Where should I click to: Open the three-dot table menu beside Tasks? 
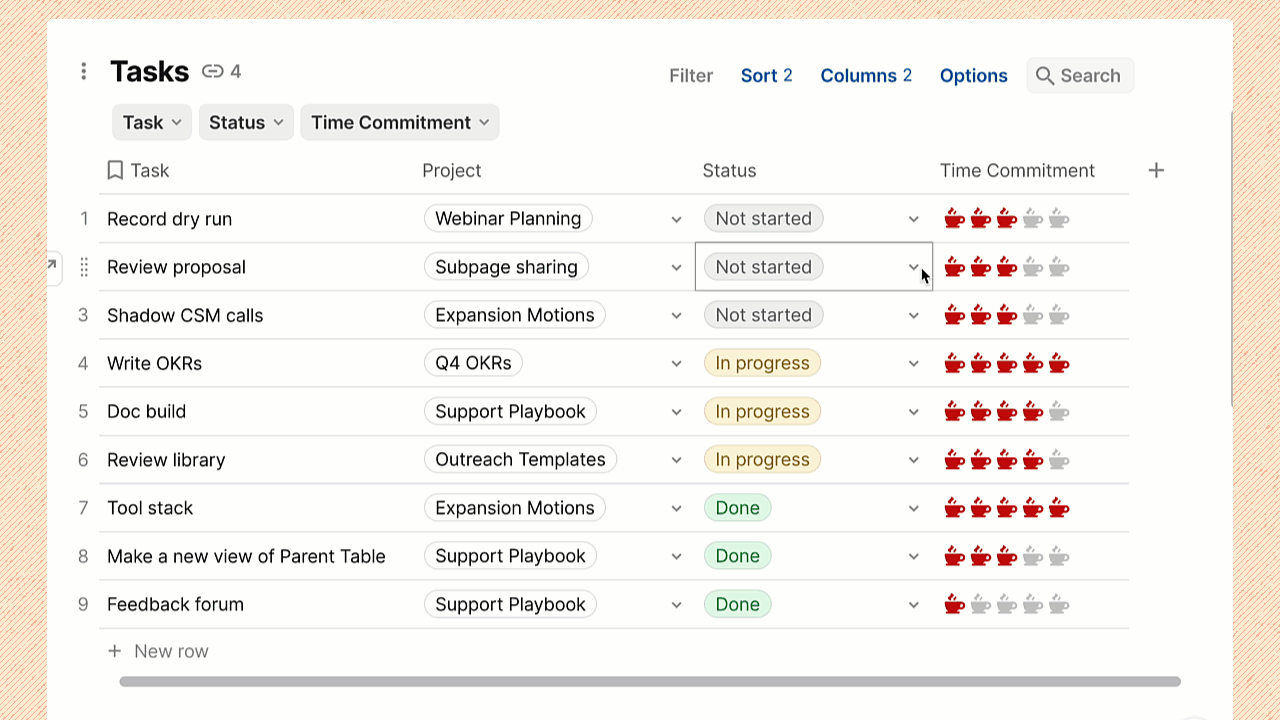(84, 71)
